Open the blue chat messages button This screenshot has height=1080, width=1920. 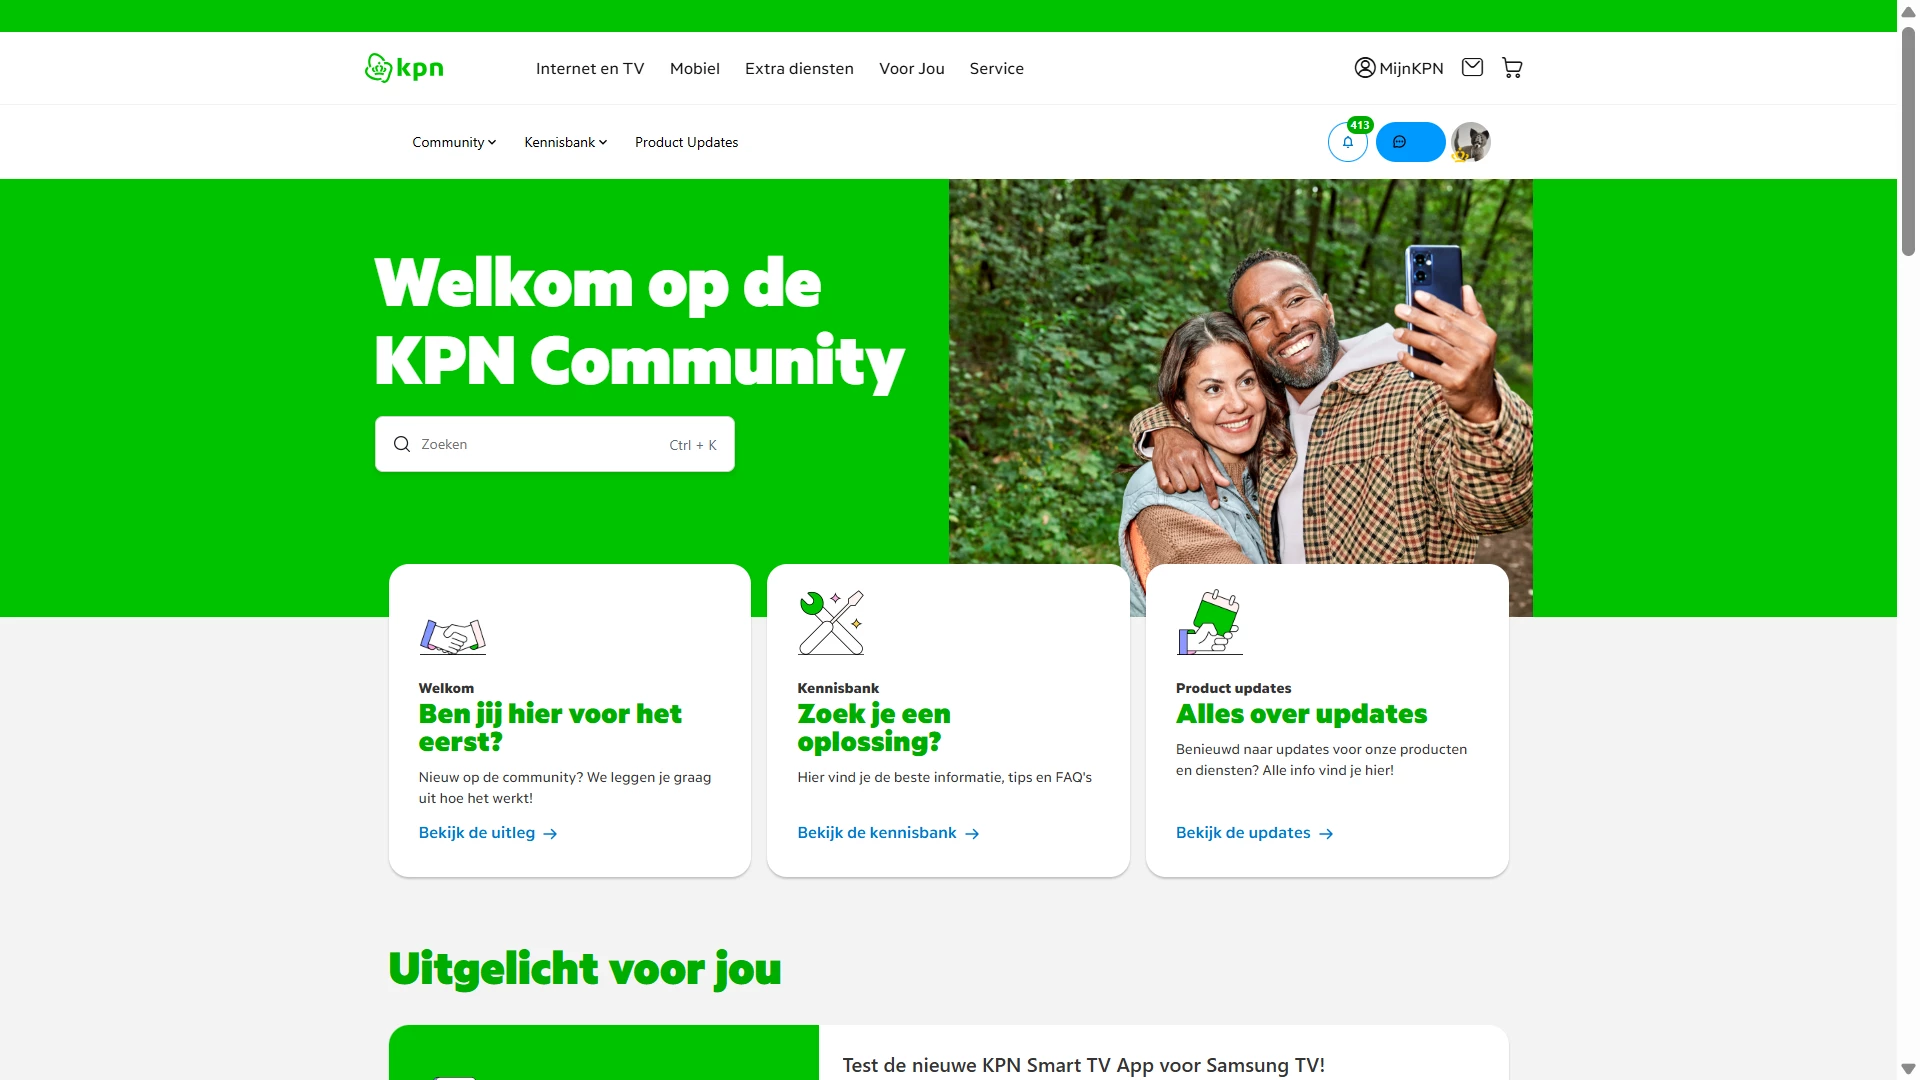pos(1410,142)
